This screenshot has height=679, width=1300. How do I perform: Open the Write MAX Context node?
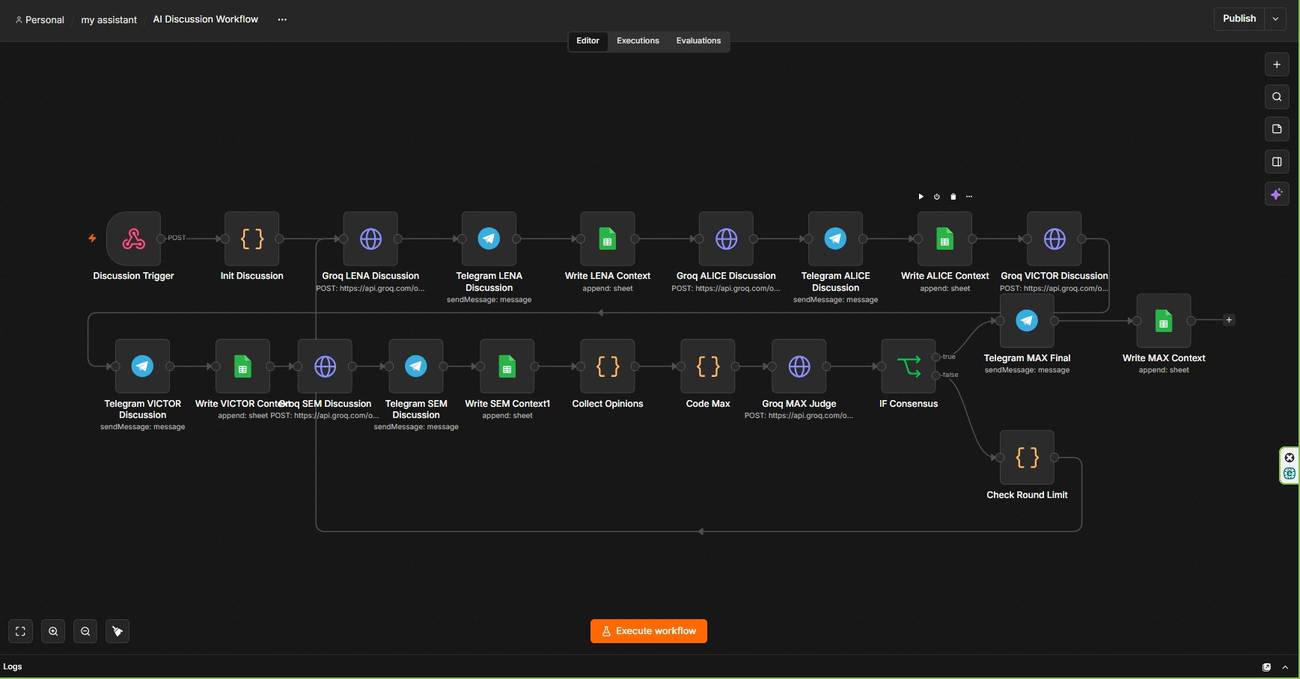point(1163,321)
